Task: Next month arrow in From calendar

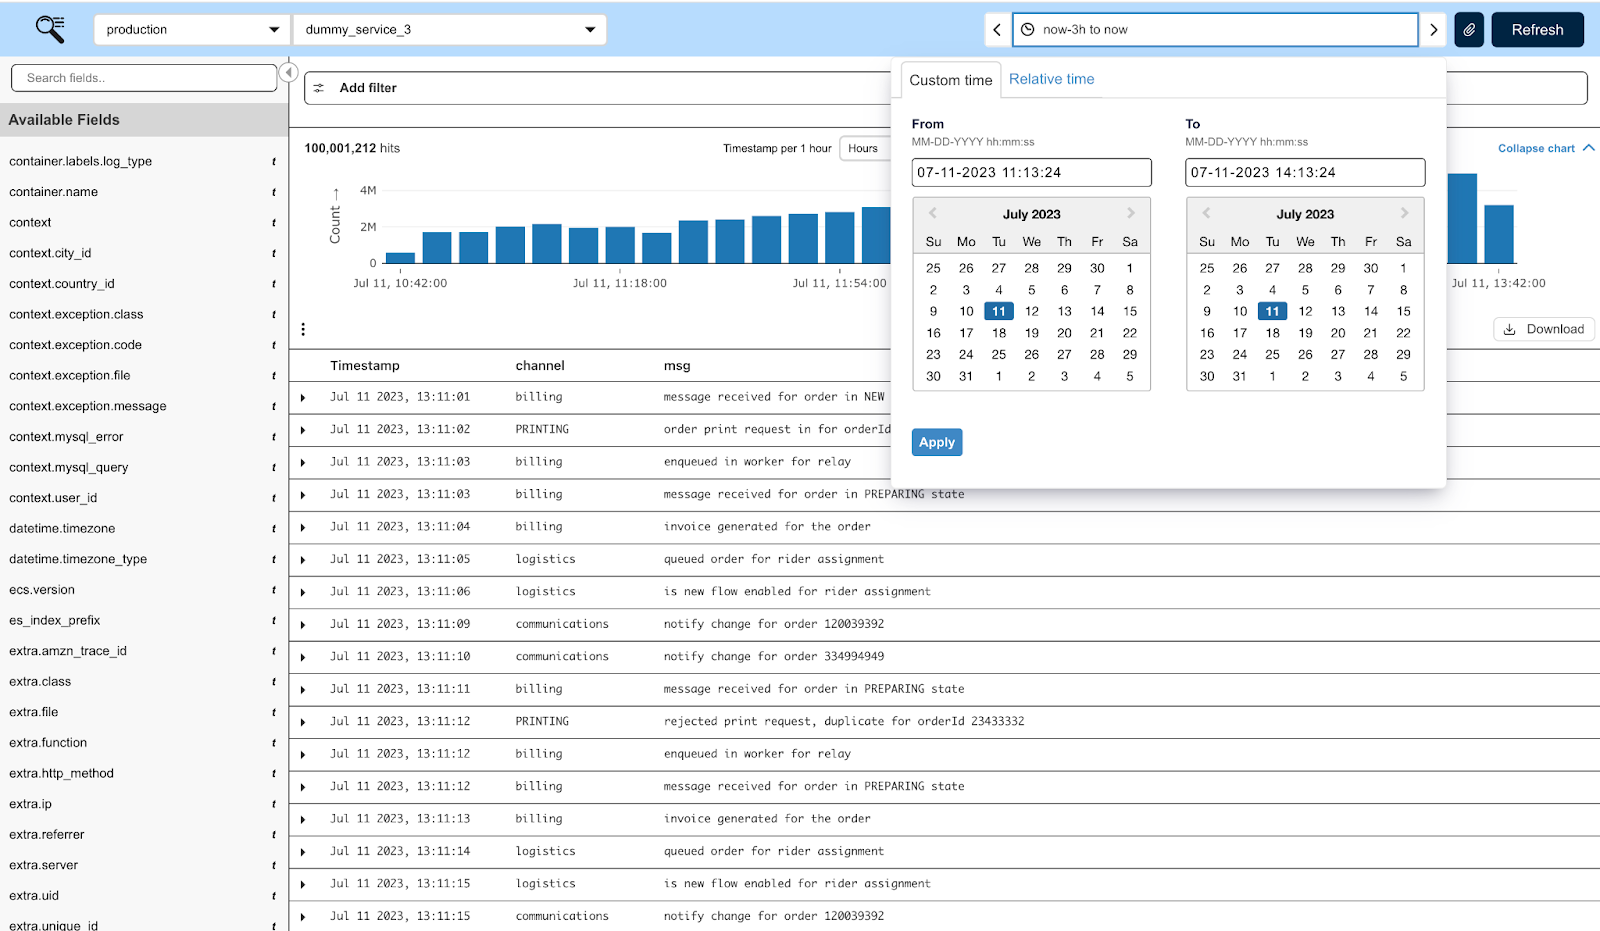Action: tap(1131, 213)
